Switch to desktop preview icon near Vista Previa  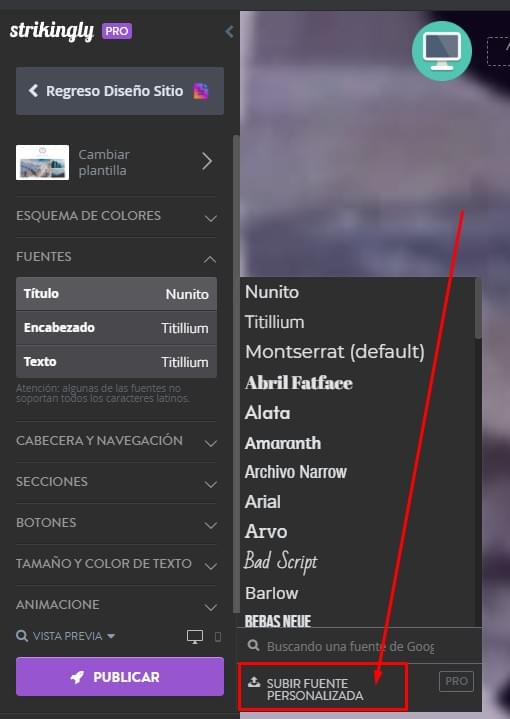pos(195,636)
